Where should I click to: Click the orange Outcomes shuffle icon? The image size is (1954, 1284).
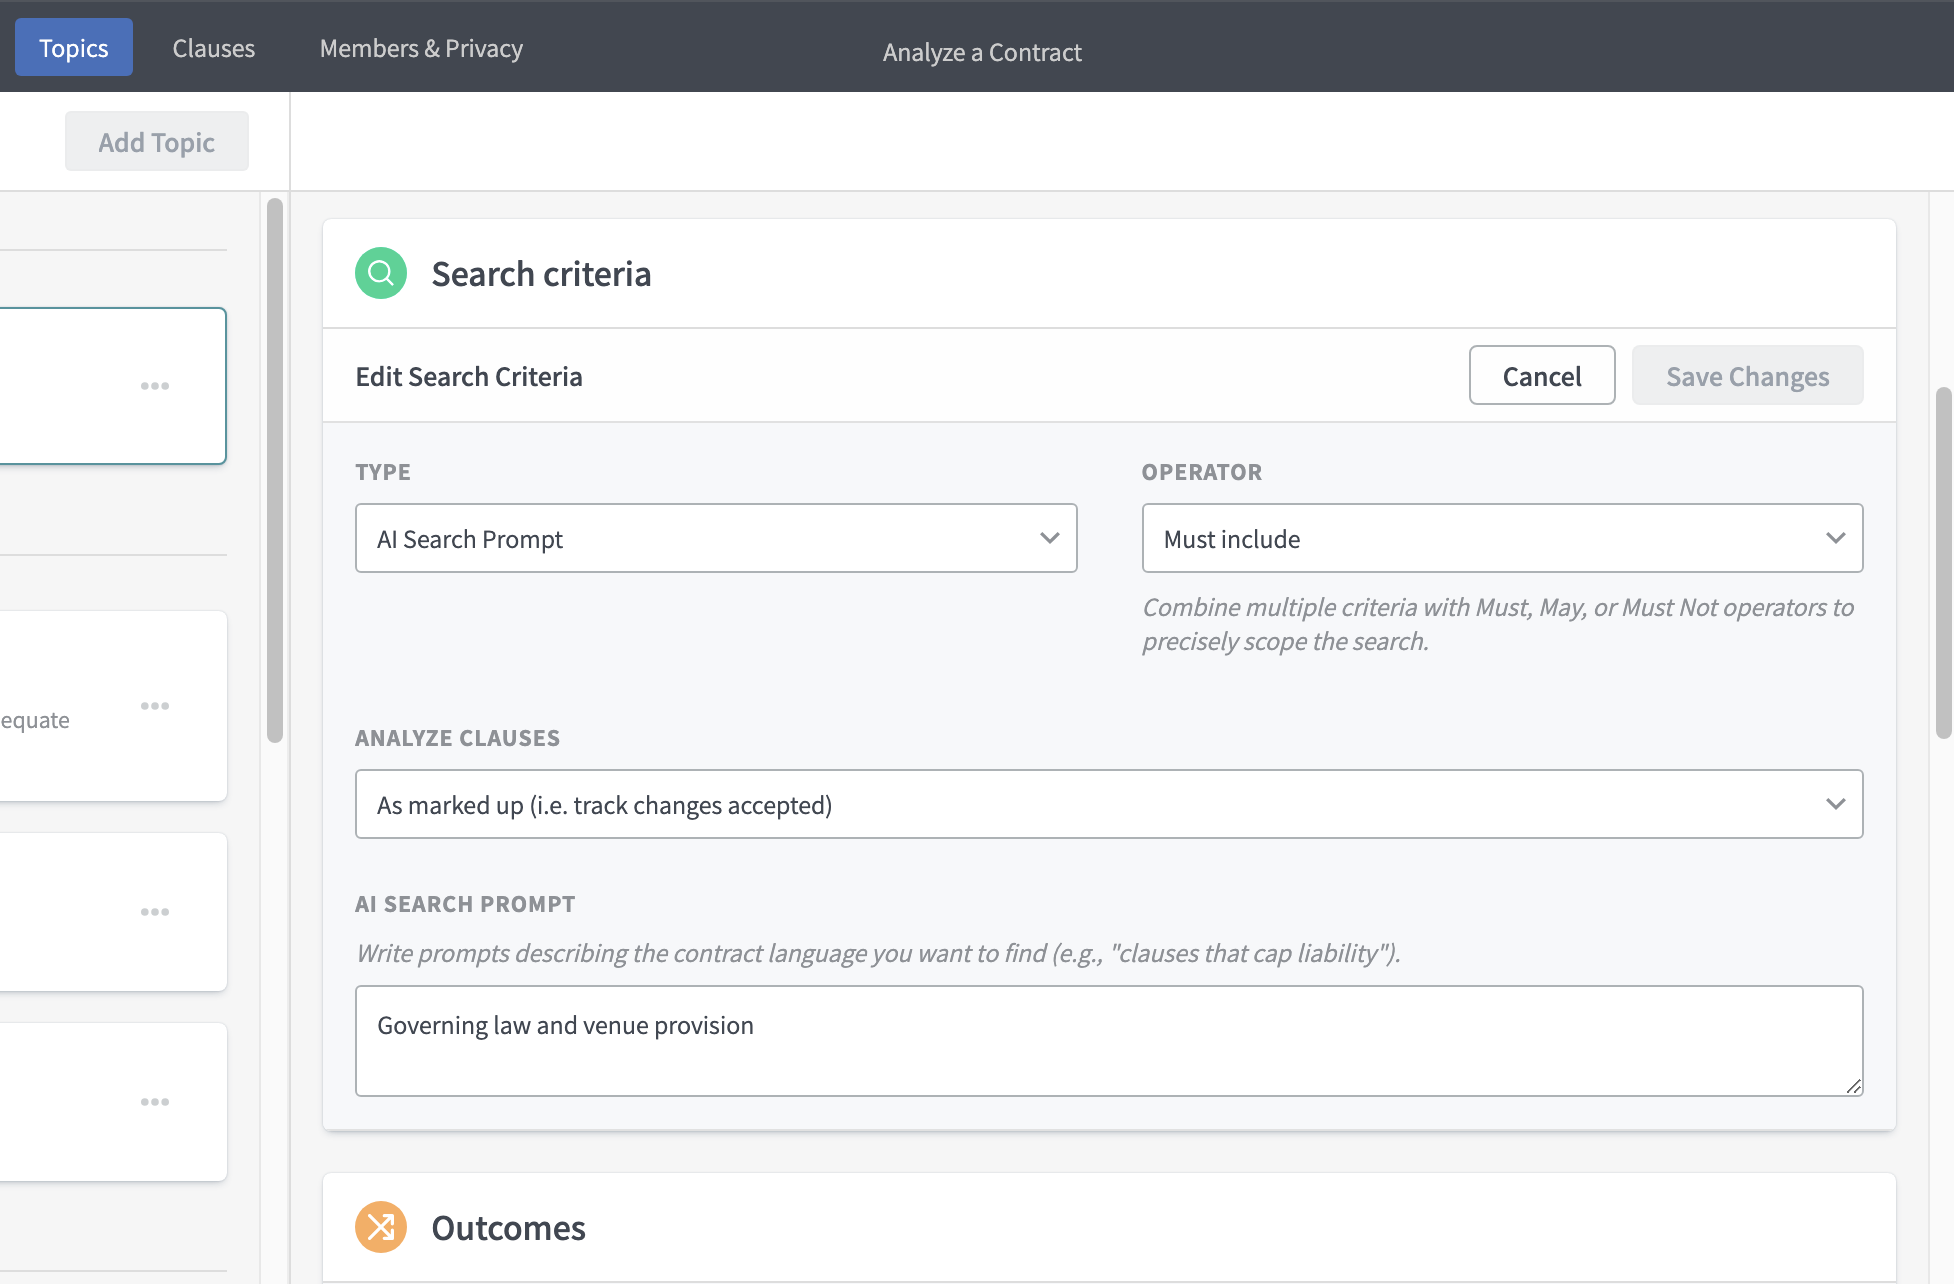point(381,1227)
